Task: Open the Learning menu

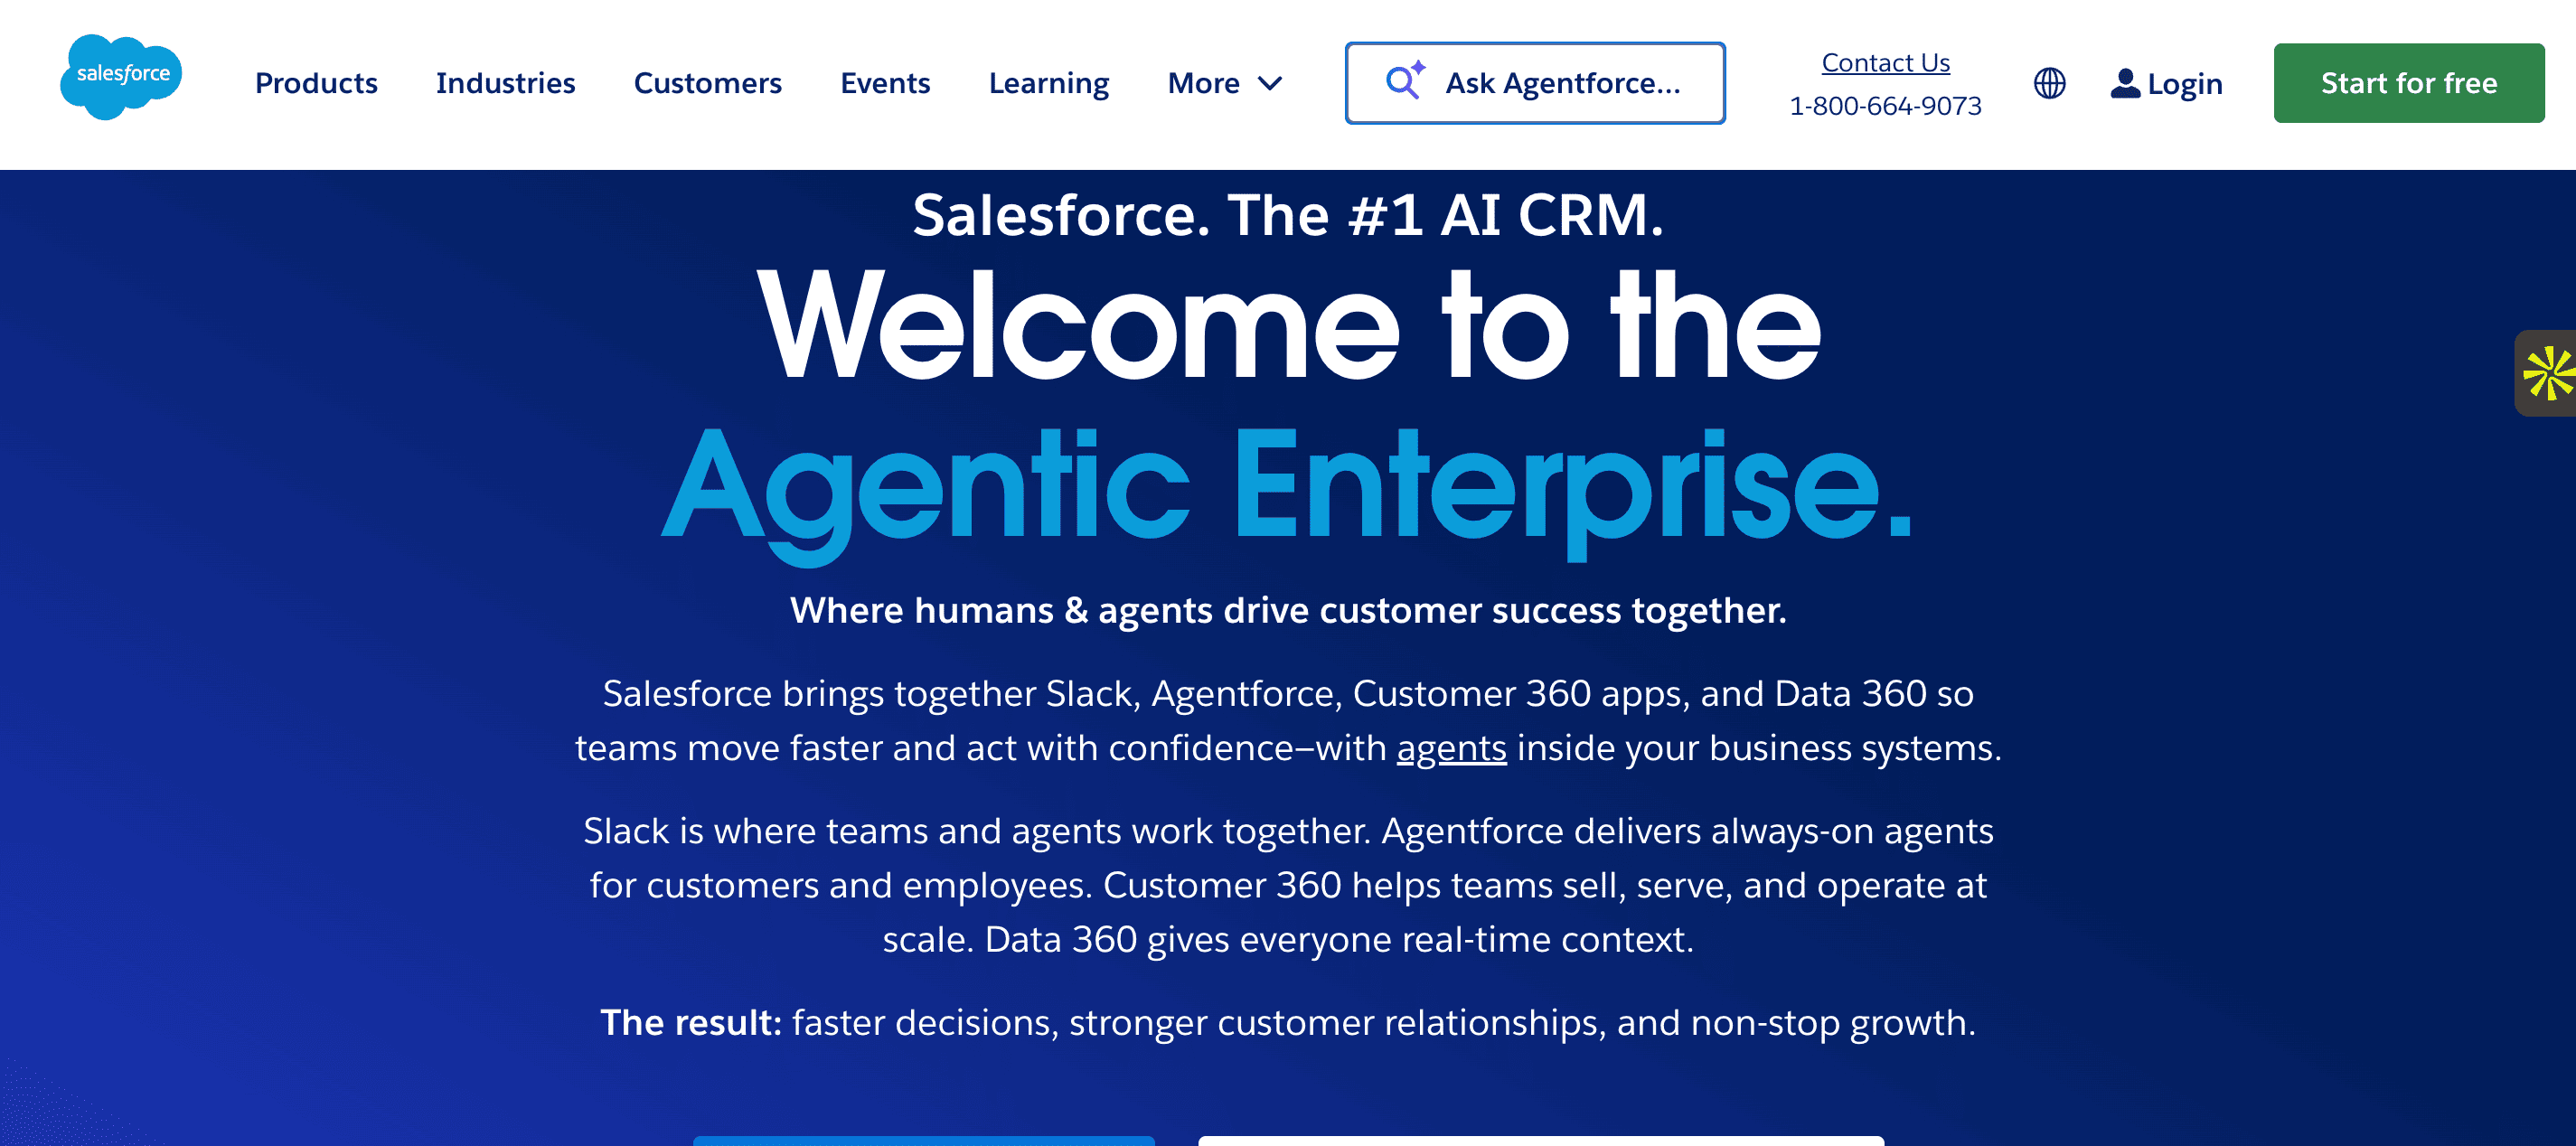Action: coord(1048,84)
